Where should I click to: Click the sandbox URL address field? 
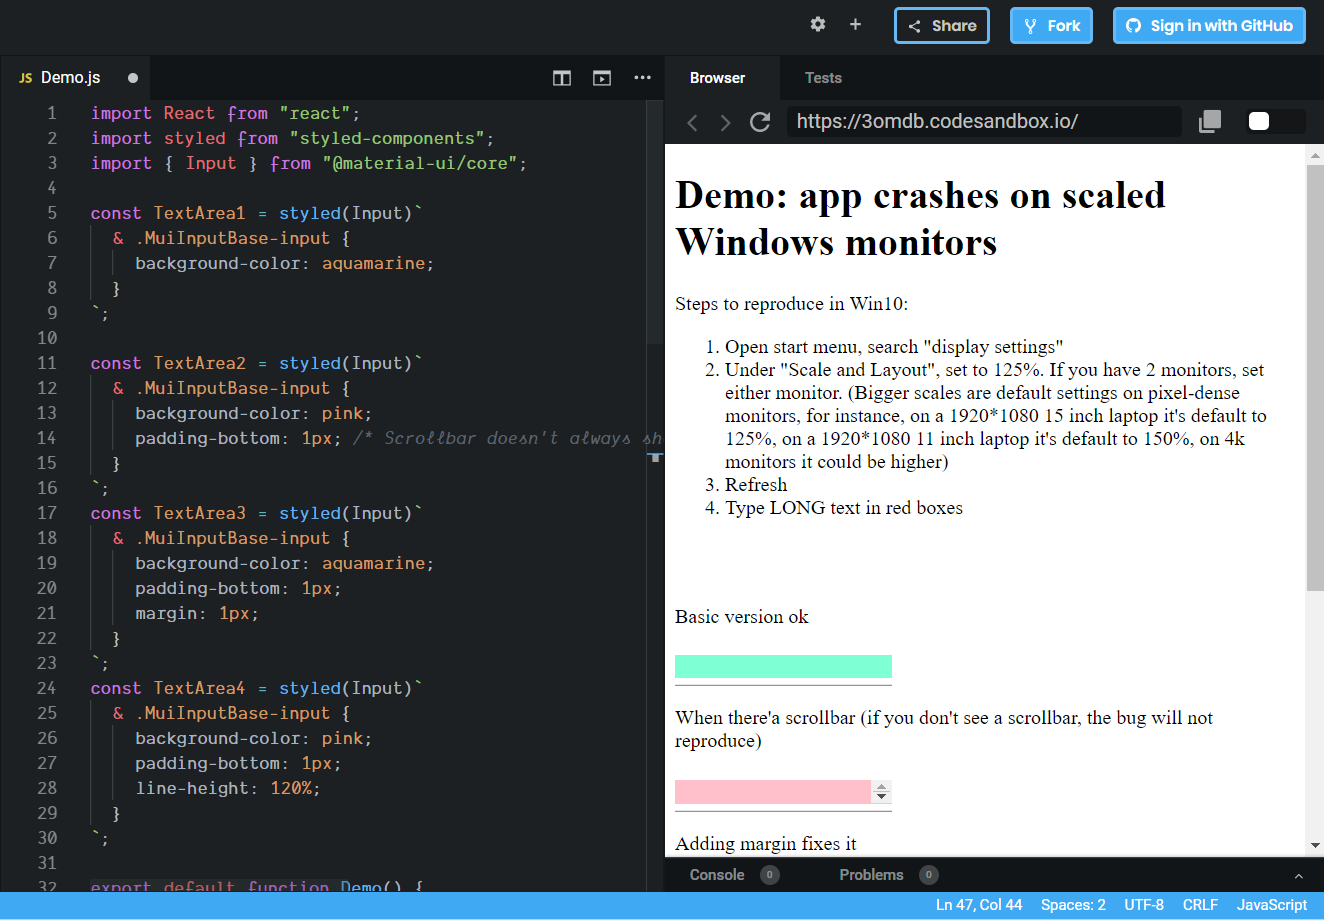tap(983, 121)
